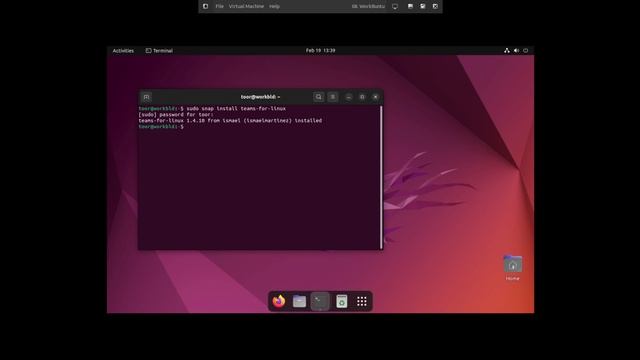The width and height of the screenshot is (640, 360).
Task: Open the Terminal search tool
Action: tap(318, 97)
